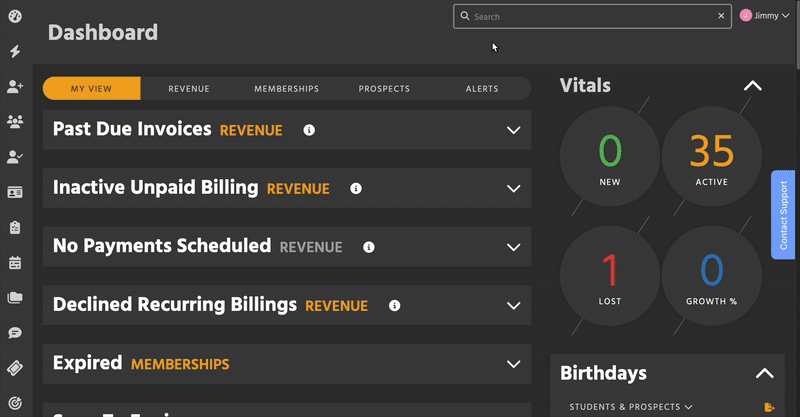Select the My View tab

click(91, 89)
